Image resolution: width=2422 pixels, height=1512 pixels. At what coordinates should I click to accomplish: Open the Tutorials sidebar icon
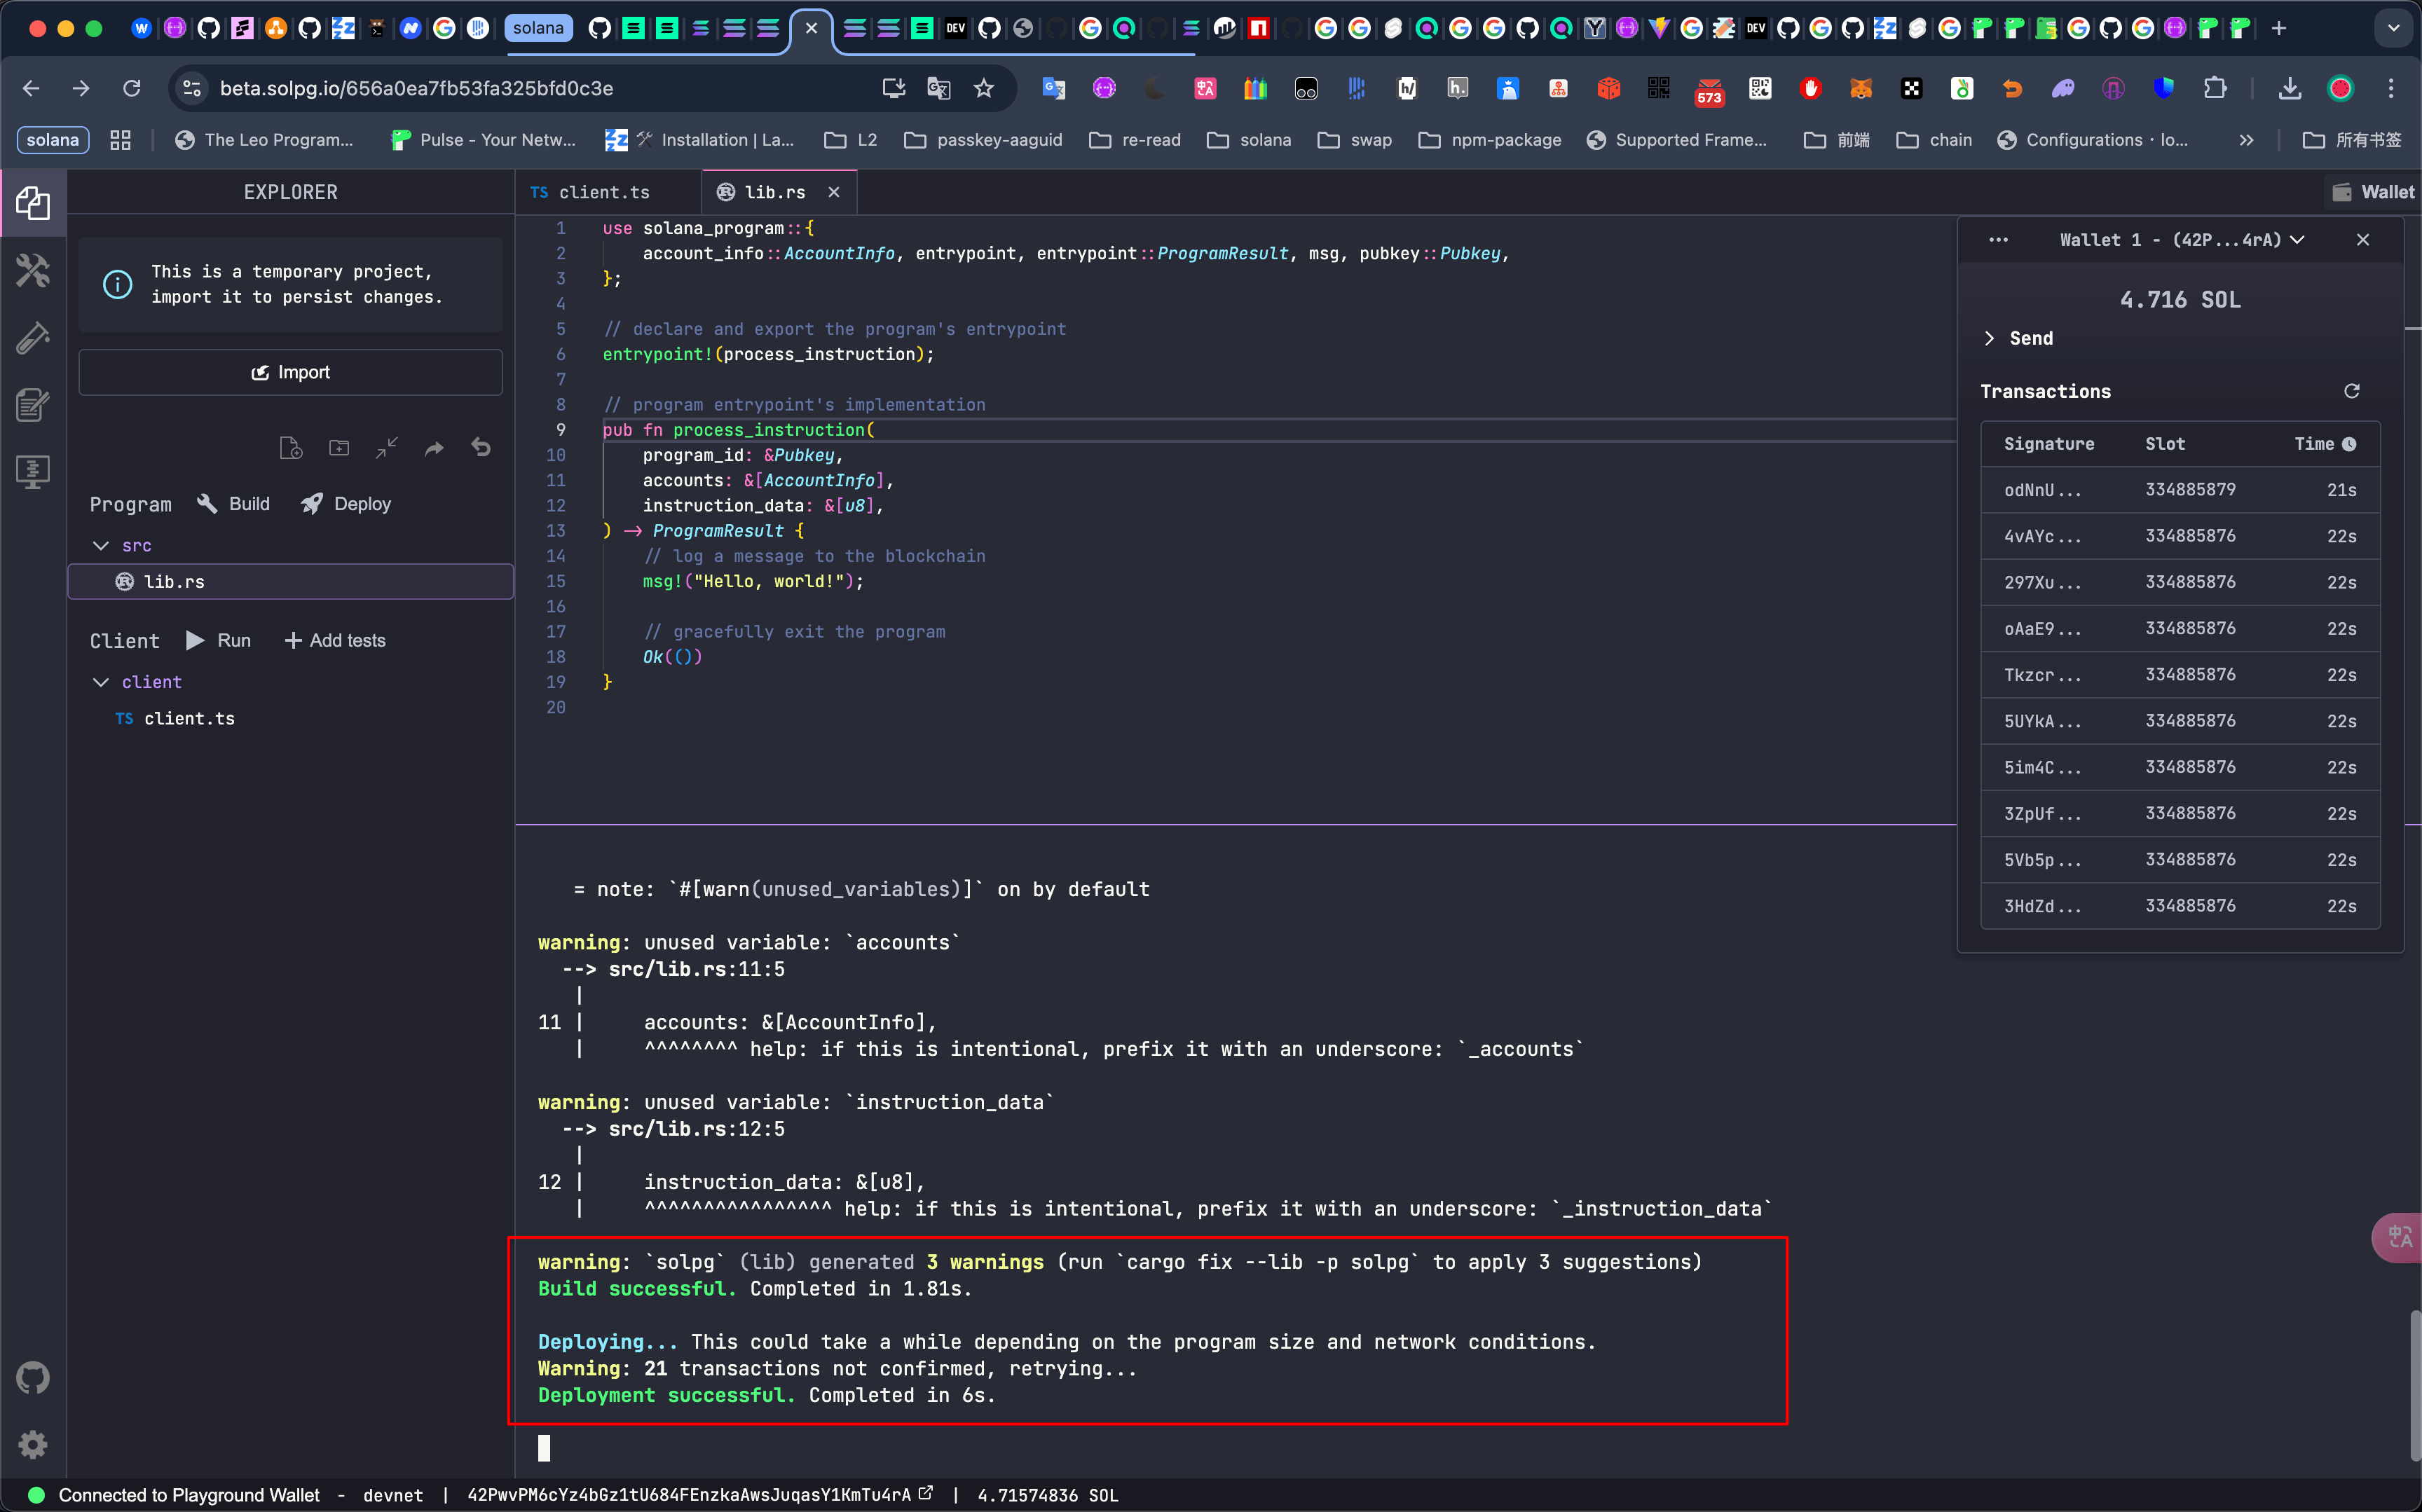(x=33, y=405)
